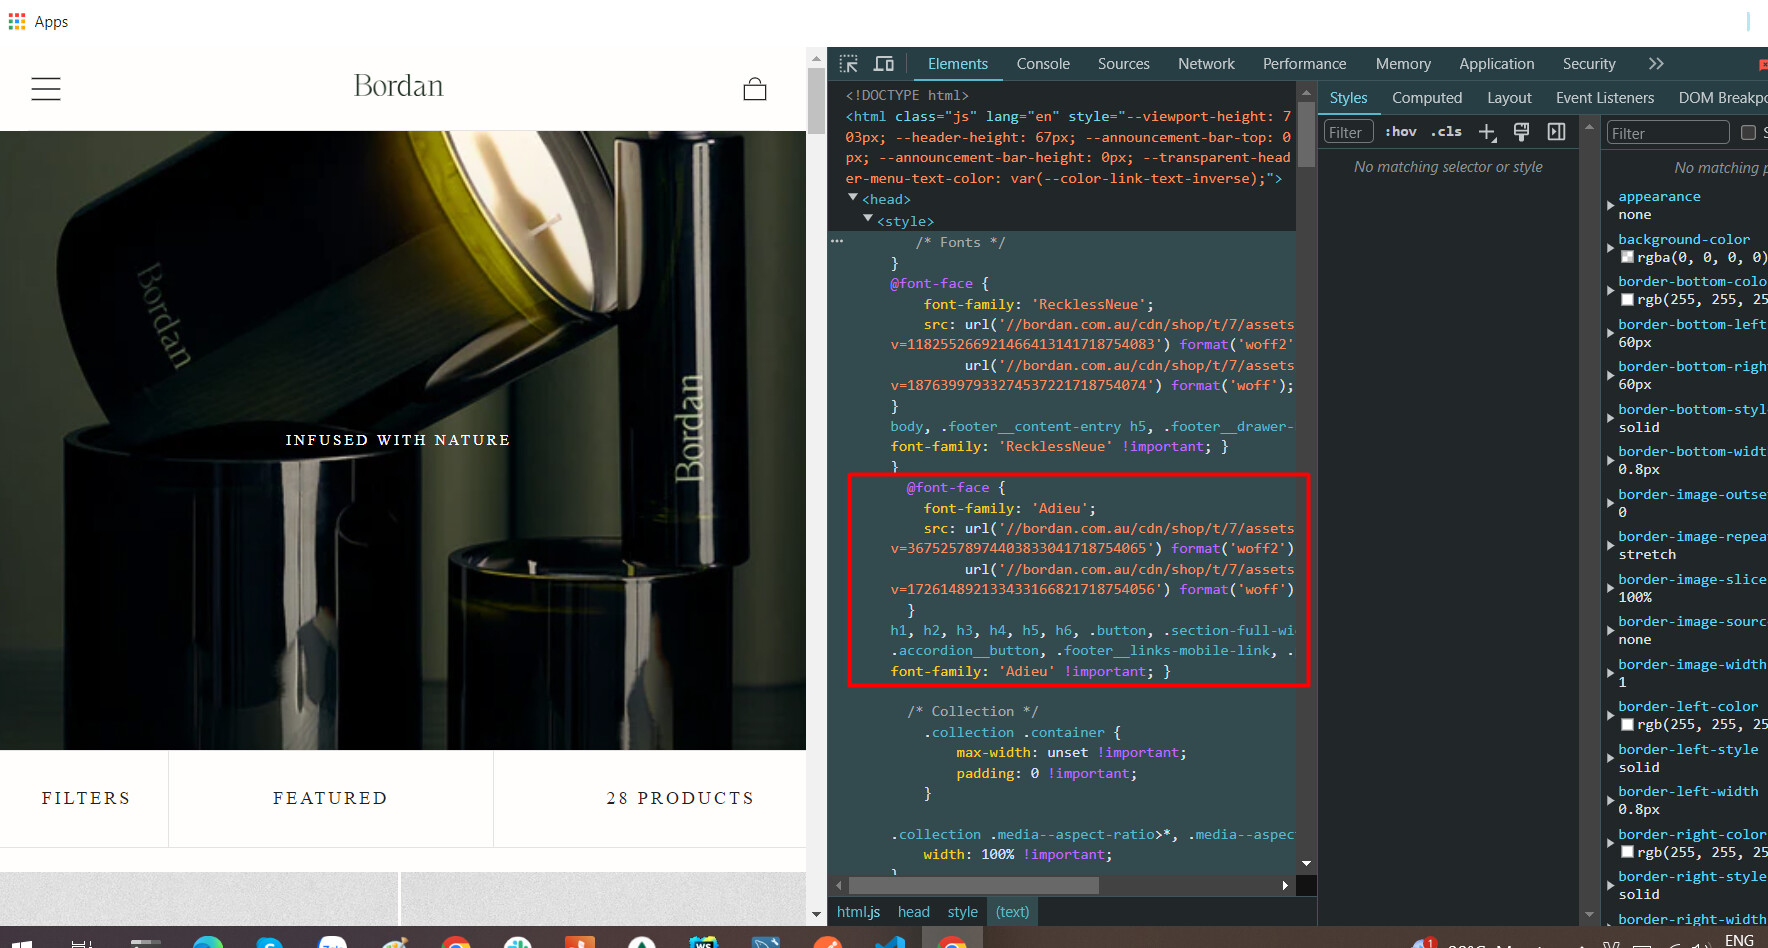Toggle the device toolbar icon
Image resolution: width=1768 pixels, height=948 pixels.
[884, 64]
